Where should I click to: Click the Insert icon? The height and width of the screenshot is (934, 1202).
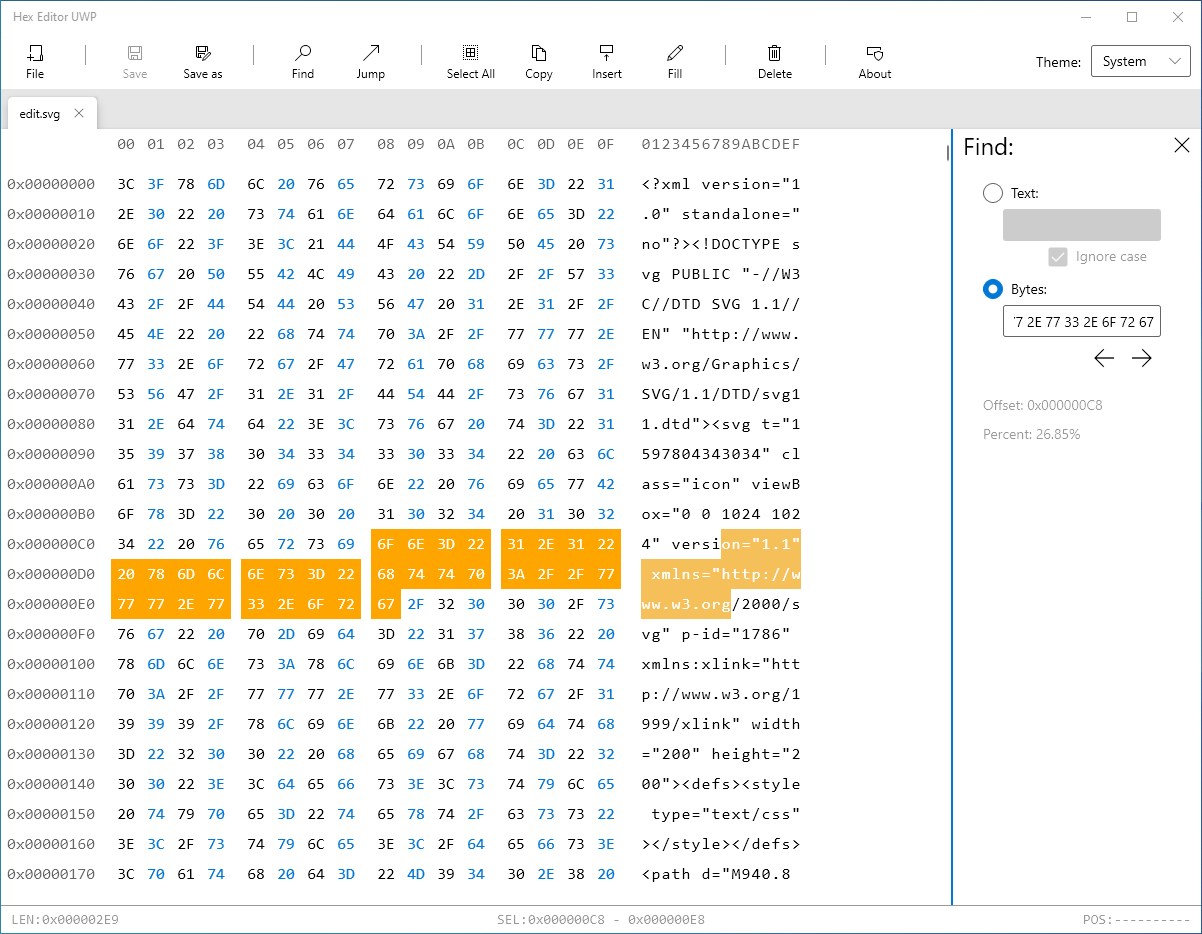pyautogui.click(x=606, y=54)
